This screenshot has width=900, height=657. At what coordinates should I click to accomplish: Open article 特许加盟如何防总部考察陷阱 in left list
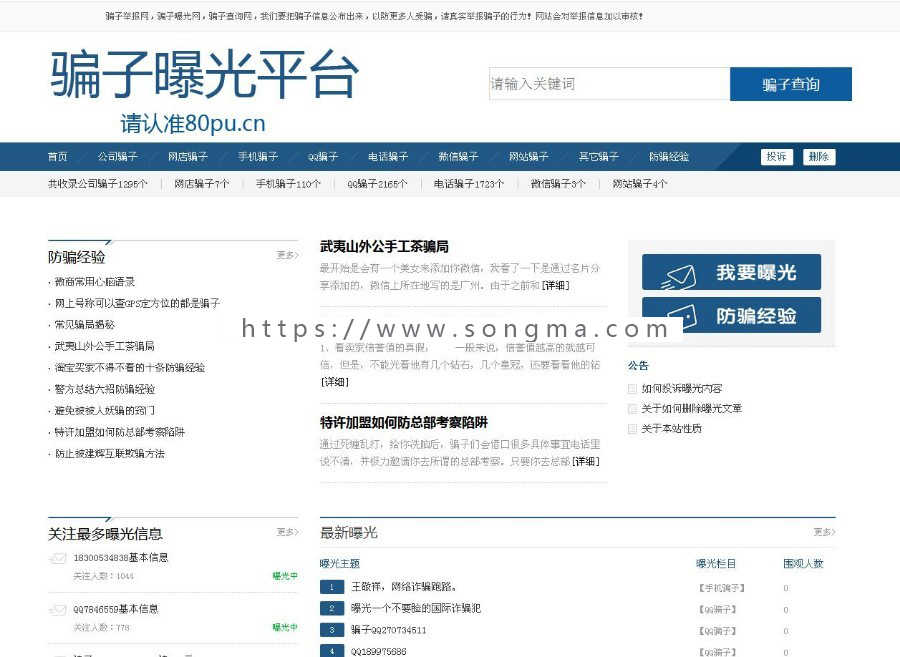click(119, 432)
